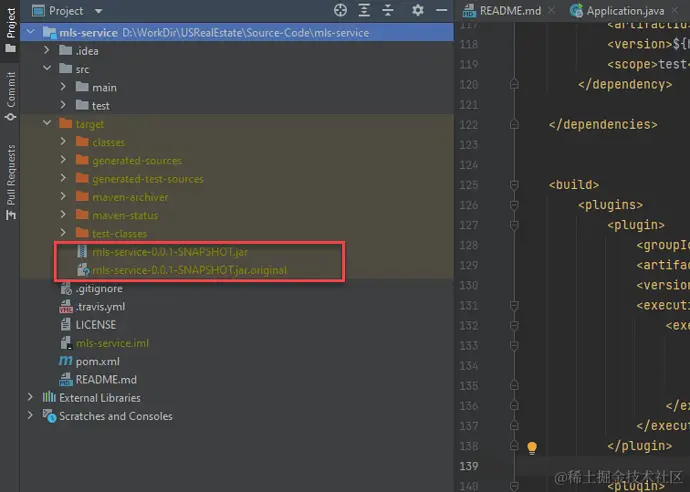690x492 pixels.
Task: Click the maven-archiver folder icon
Action: (x=82, y=196)
